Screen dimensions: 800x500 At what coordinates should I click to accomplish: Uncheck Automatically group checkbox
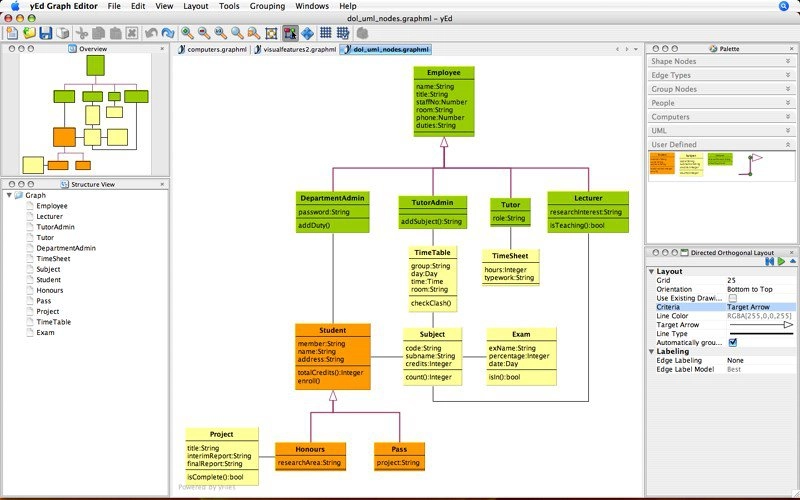tap(733, 342)
